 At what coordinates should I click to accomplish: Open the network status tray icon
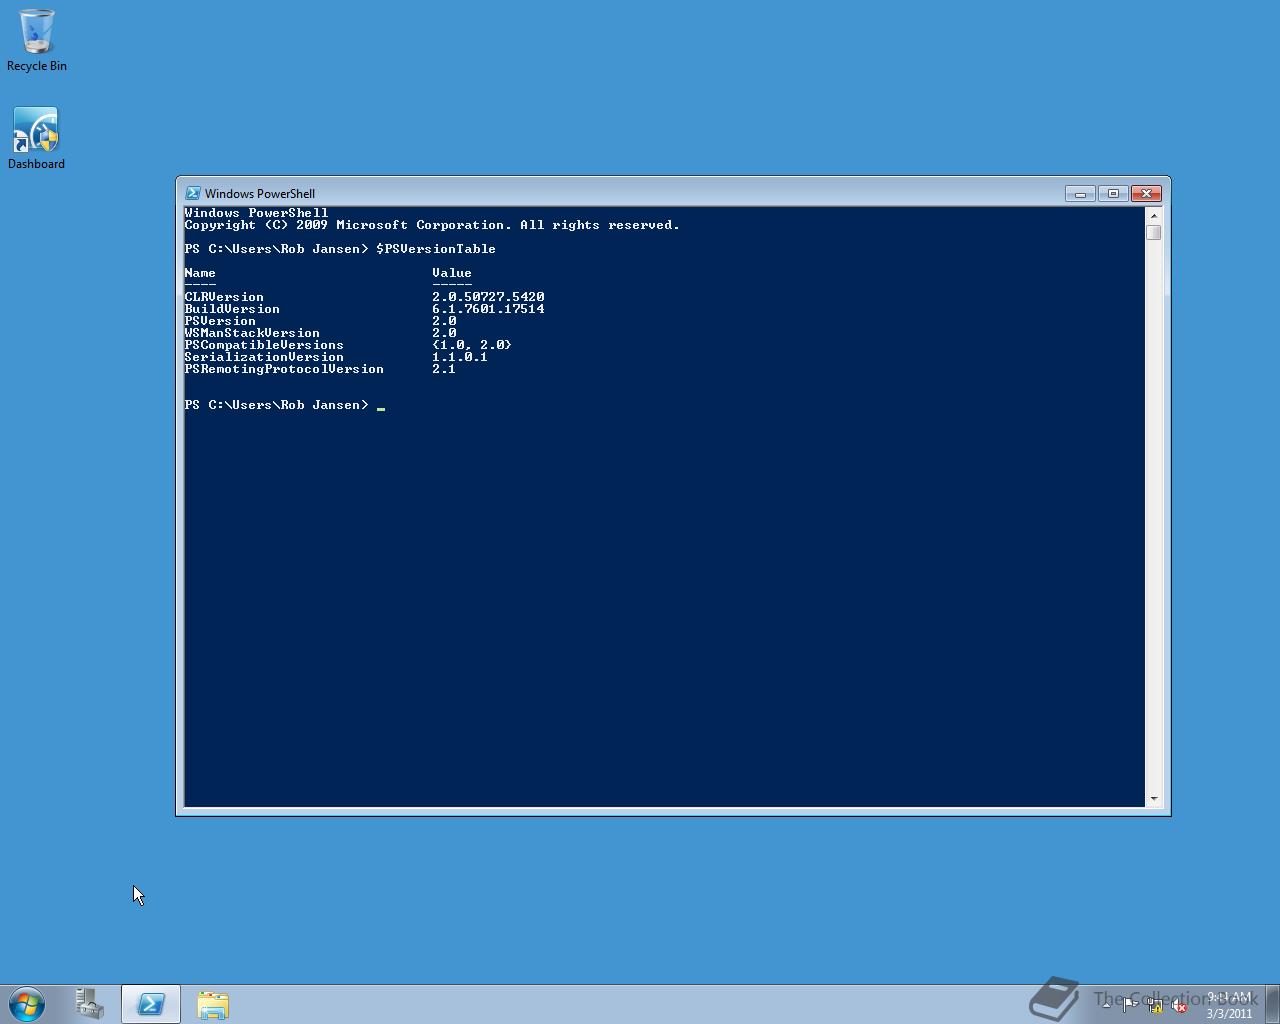coord(1154,1006)
